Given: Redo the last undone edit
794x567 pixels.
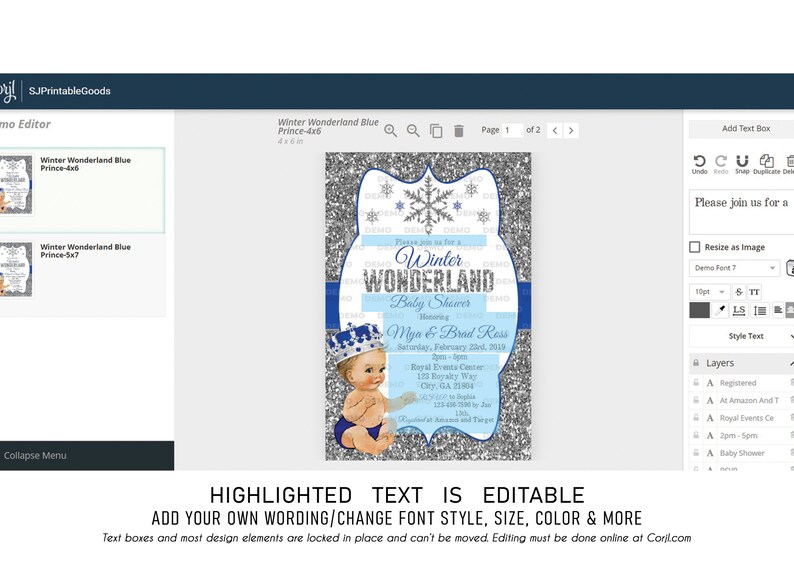Looking at the screenshot, I should click(x=721, y=165).
